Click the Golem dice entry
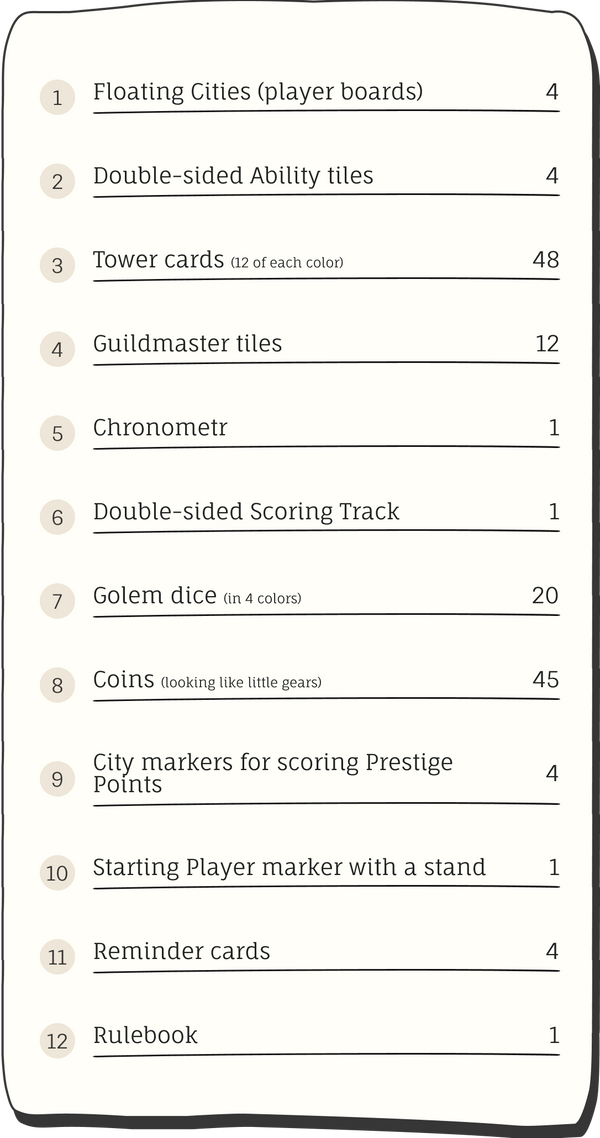Image resolution: width=600 pixels, height=1138 pixels. [197, 596]
